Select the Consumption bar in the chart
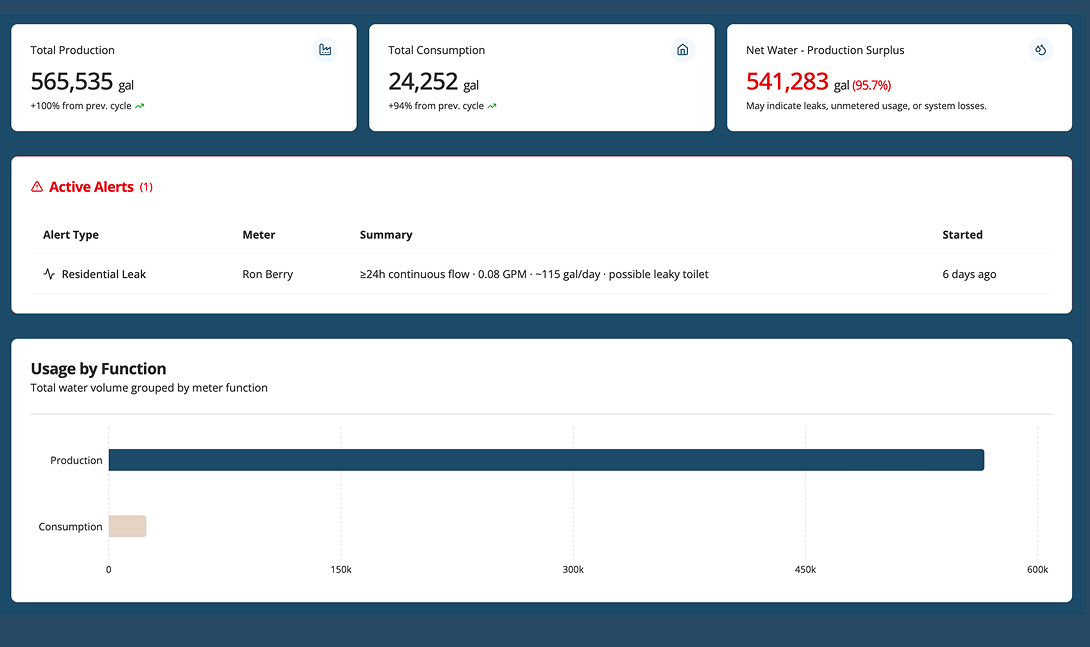 click(127, 525)
